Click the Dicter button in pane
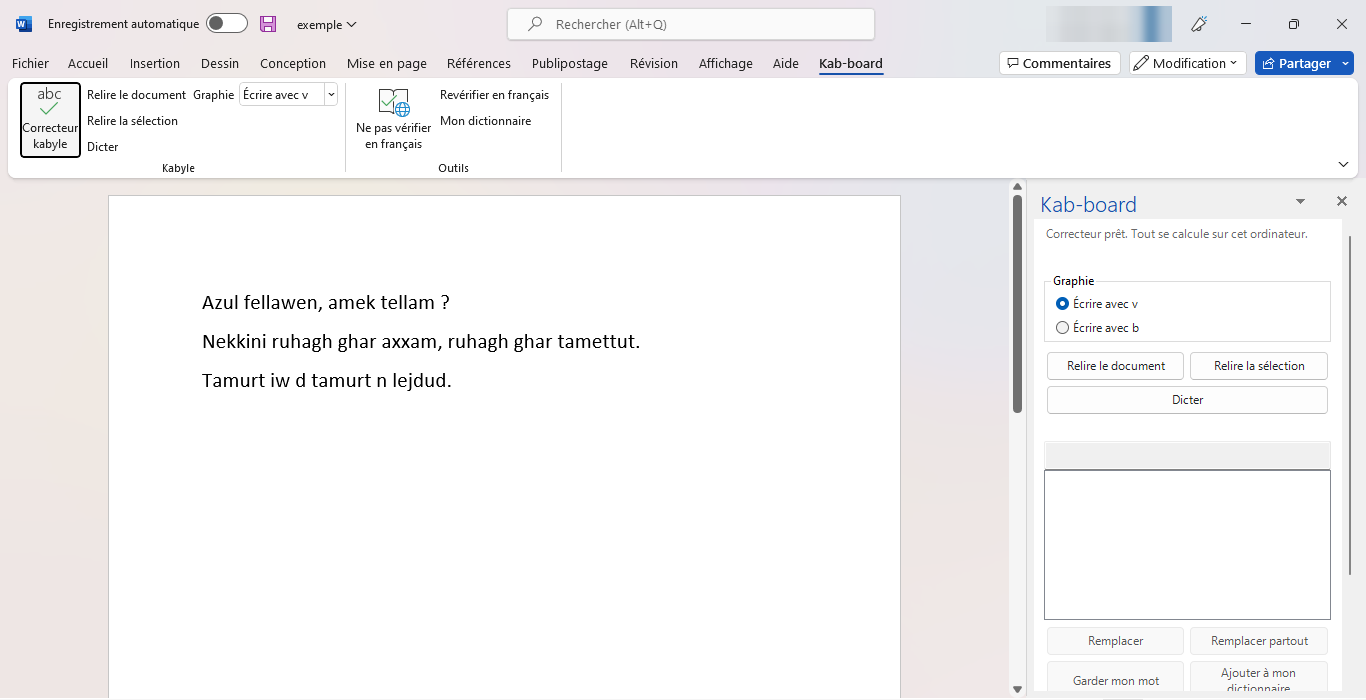Image resolution: width=1366 pixels, height=700 pixels. click(x=1188, y=400)
